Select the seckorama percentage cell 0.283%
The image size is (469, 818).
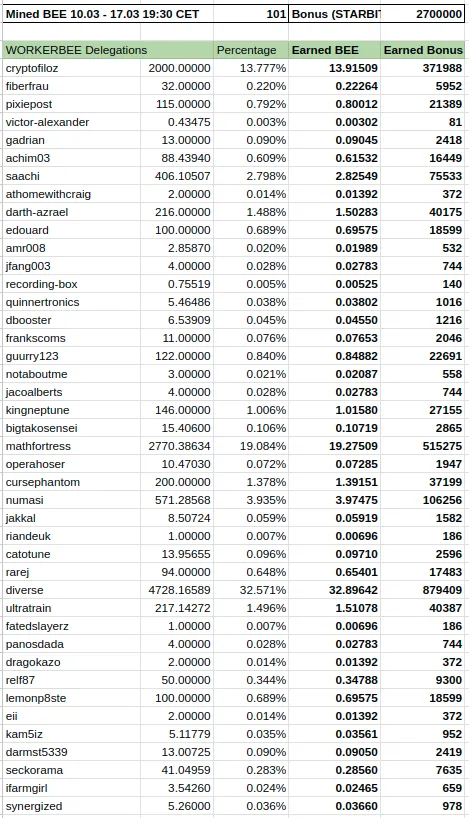pyautogui.click(x=251, y=770)
